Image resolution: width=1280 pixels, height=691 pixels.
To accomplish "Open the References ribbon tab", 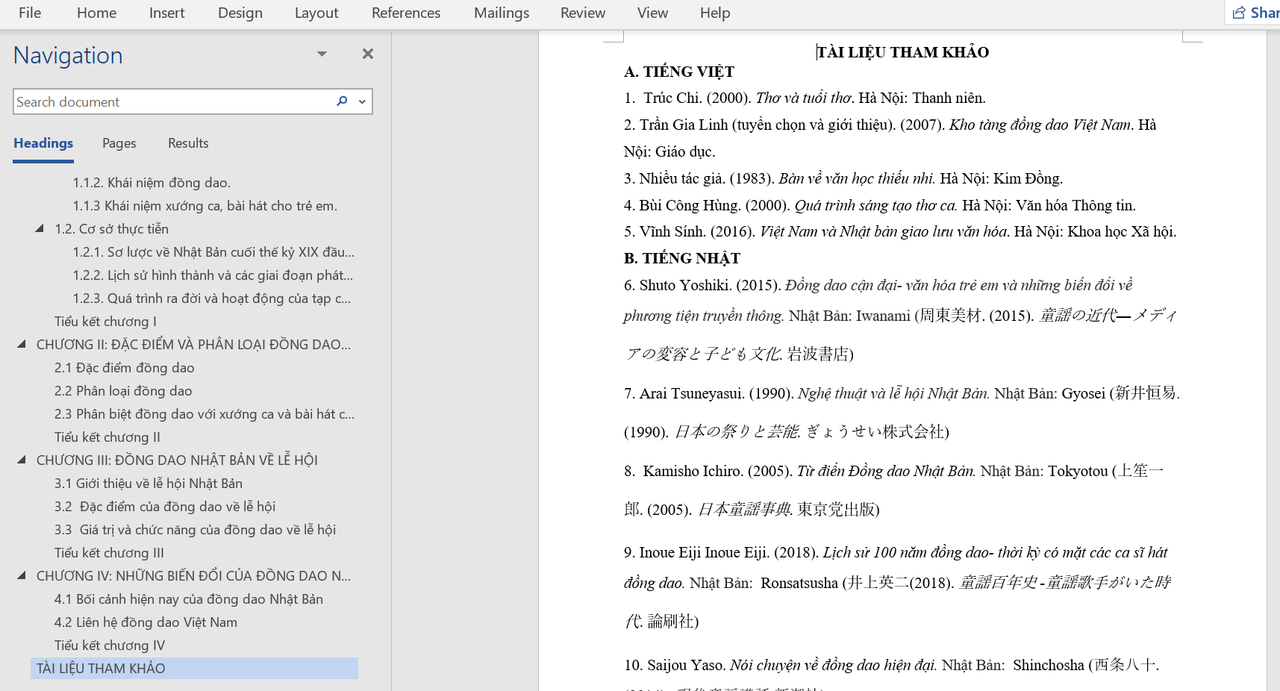I will coord(406,13).
